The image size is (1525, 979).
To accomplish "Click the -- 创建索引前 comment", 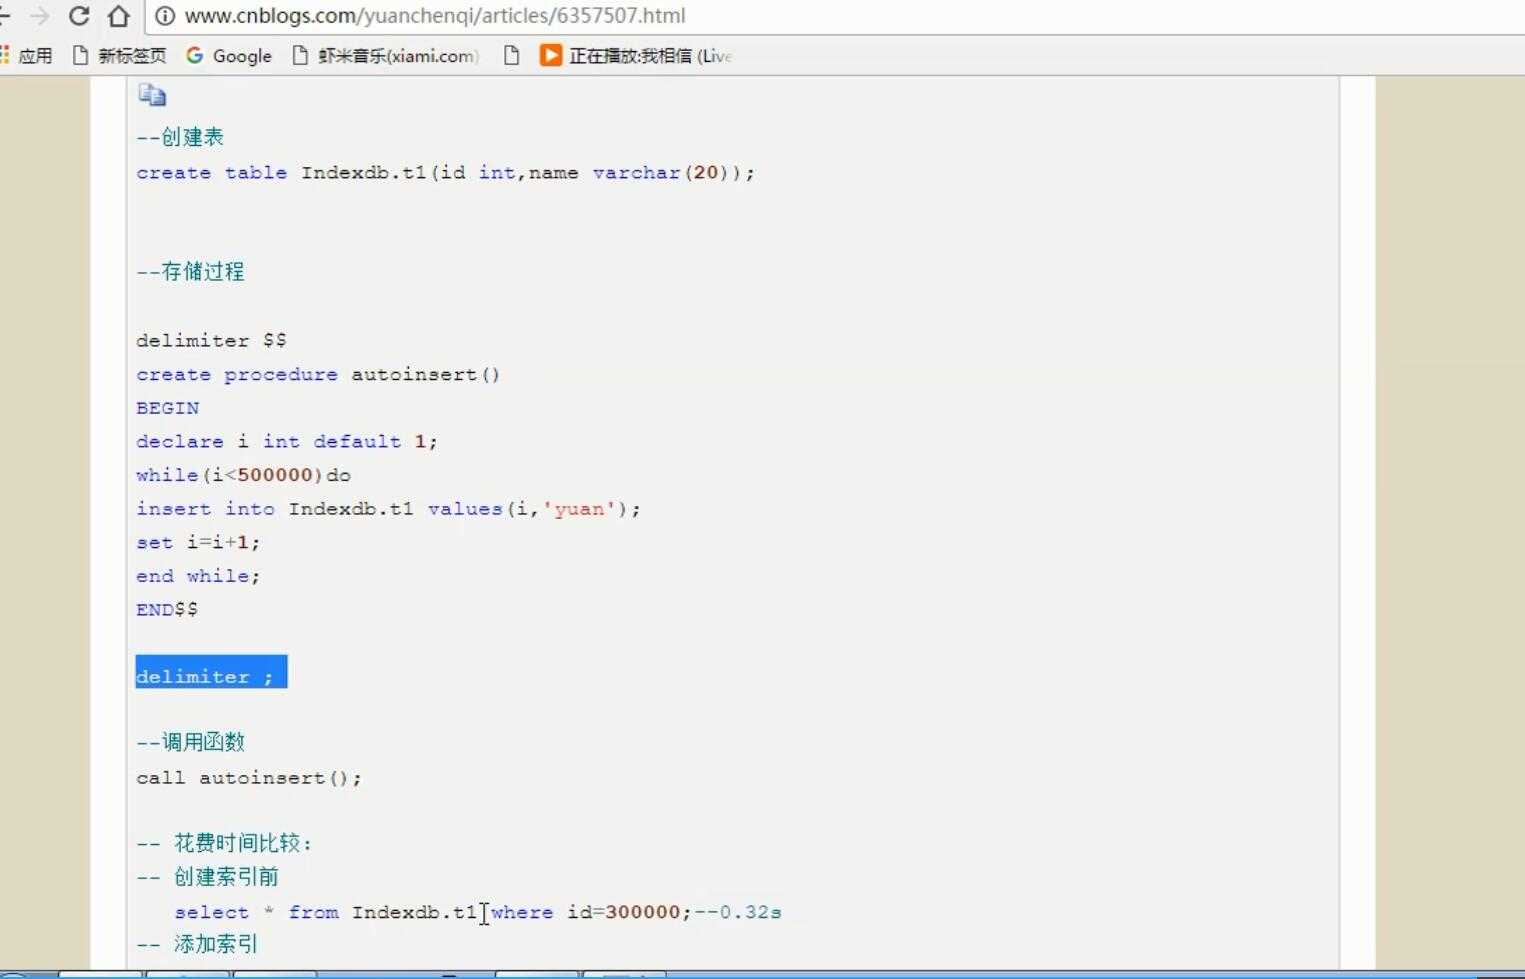I will [207, 877].
